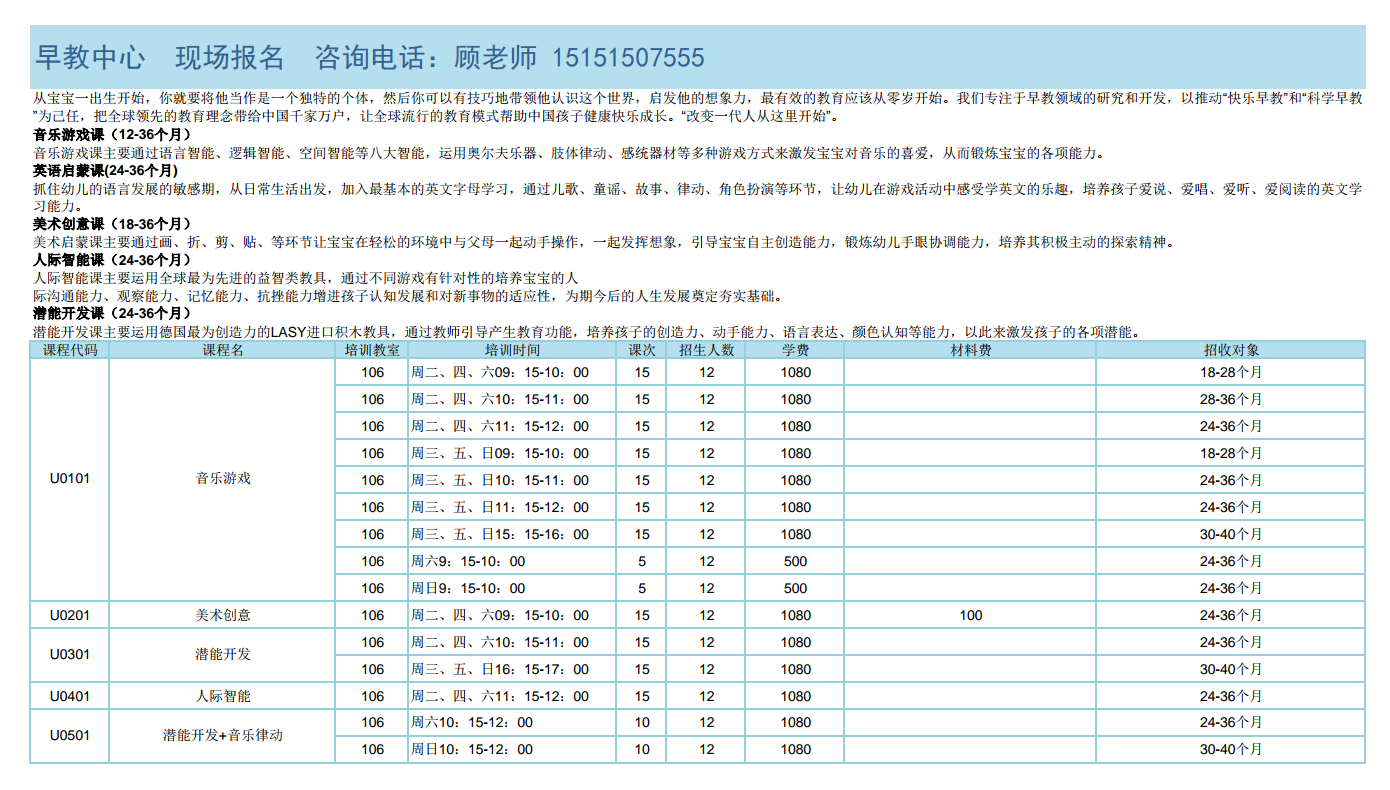Select the 美术创意课 section heading
The width and height of the screenshot is (1390, 790).
111,224
